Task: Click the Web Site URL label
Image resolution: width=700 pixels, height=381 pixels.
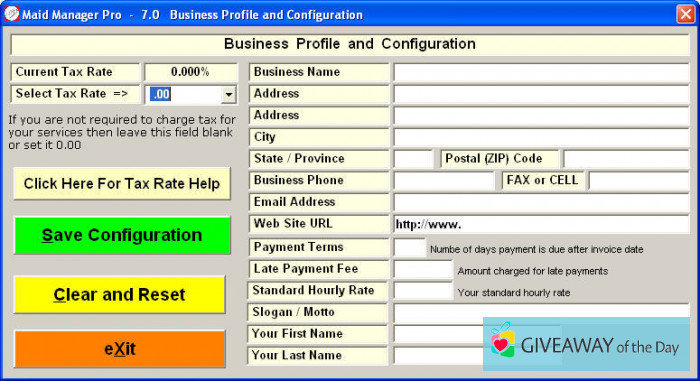Action: (319, 224)
